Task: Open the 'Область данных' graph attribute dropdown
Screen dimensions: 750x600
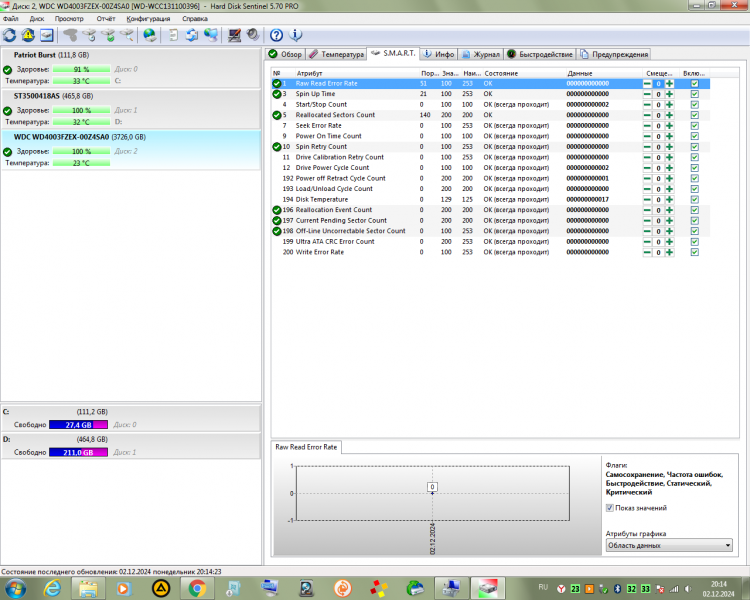Action: pos(669,545)
